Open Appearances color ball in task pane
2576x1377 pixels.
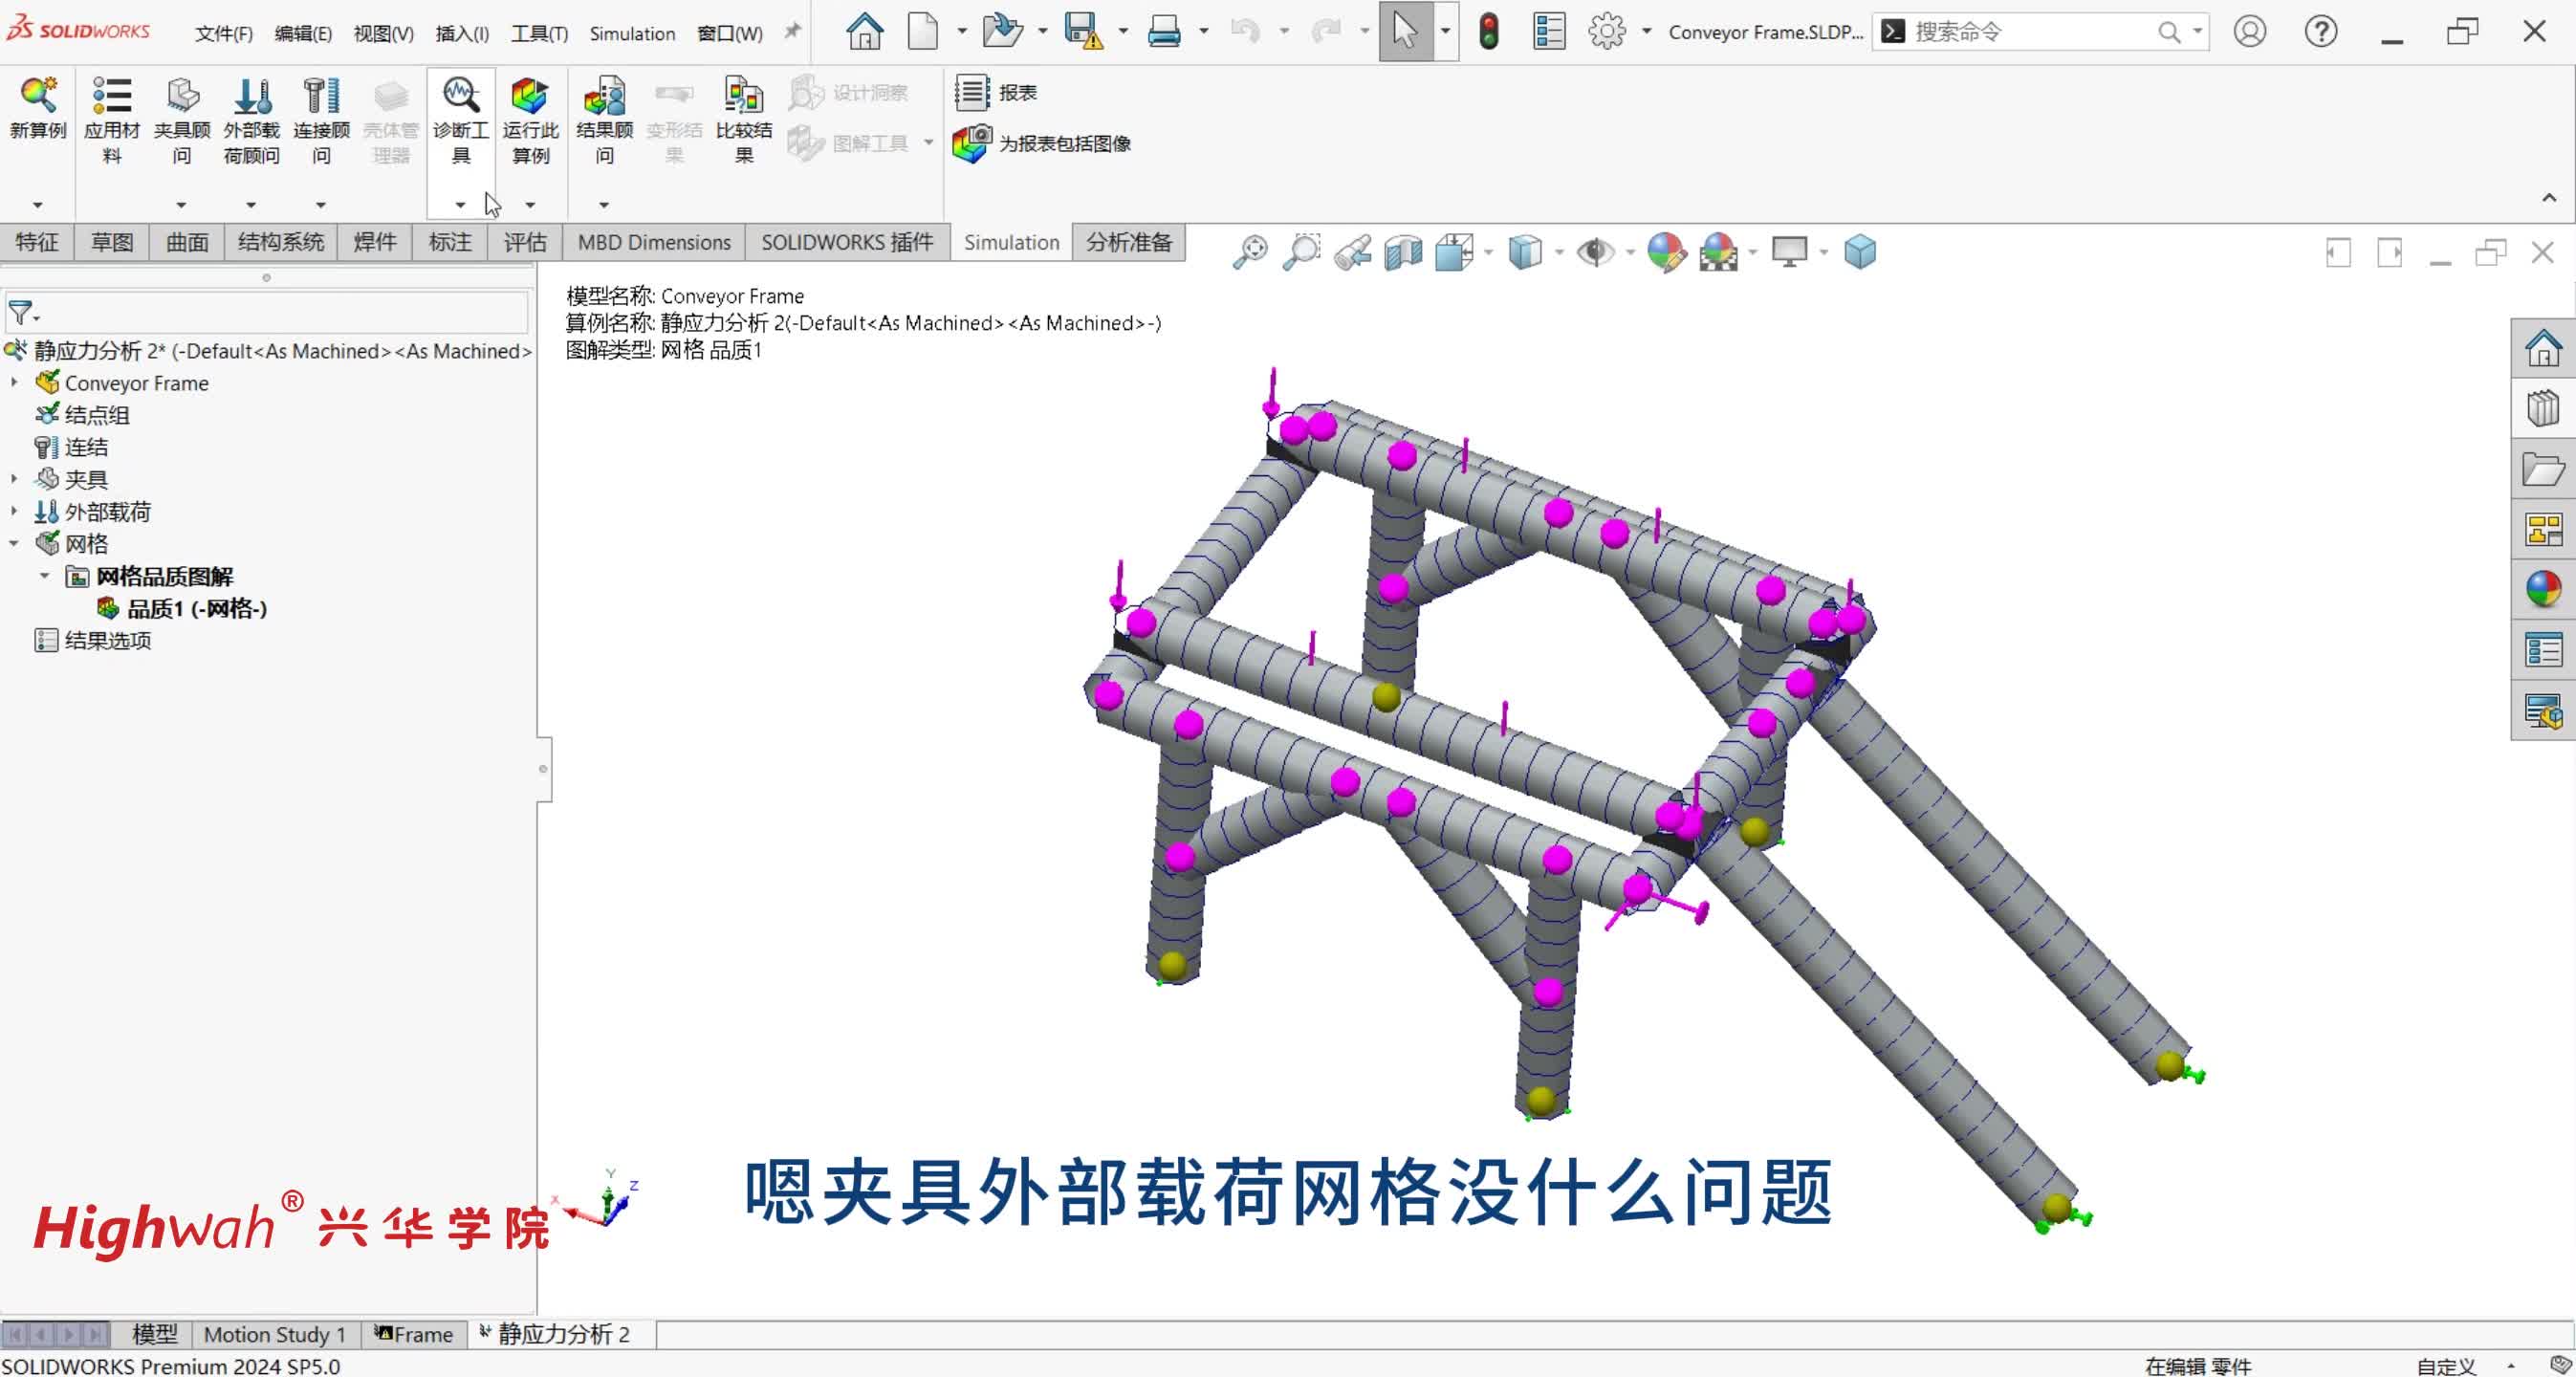(2543, 590)
